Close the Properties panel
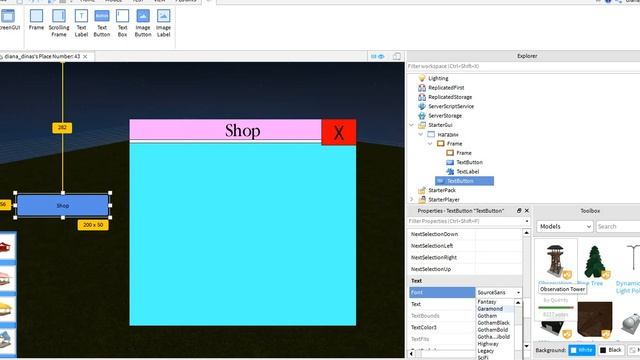 coord(527,211)
